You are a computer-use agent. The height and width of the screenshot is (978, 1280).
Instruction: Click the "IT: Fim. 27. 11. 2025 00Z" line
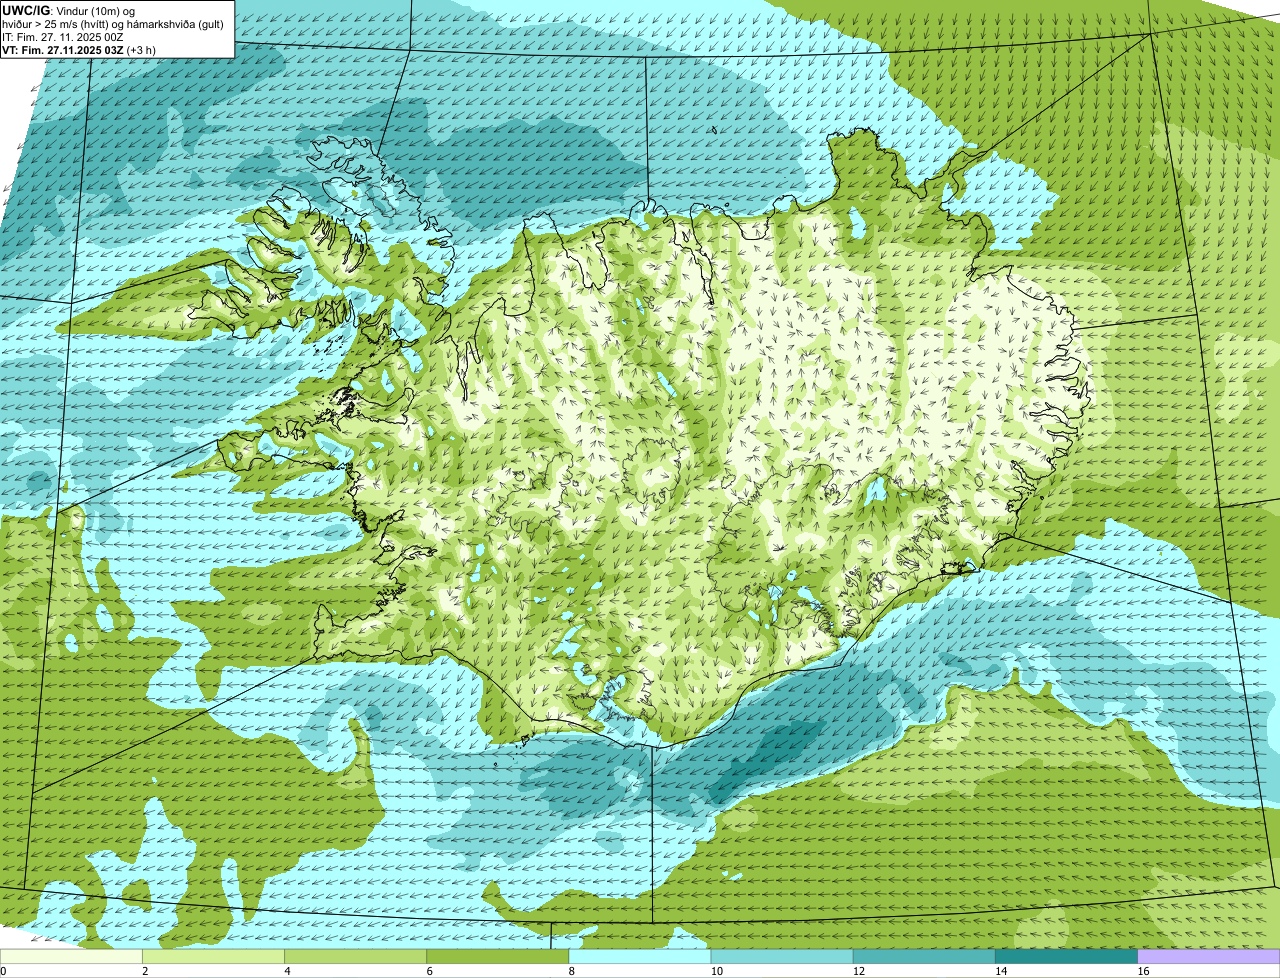click(x=63, y=37)
